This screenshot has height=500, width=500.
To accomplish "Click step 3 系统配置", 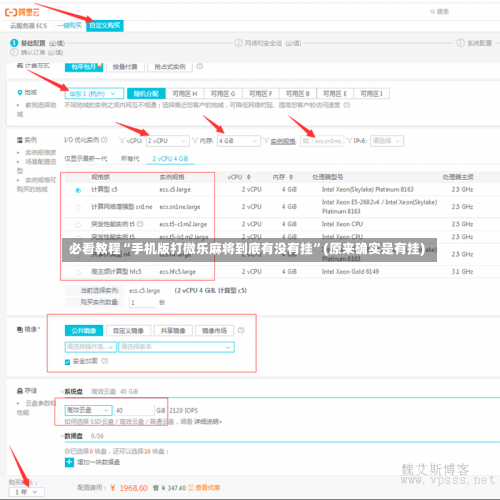I will [474, 43].
